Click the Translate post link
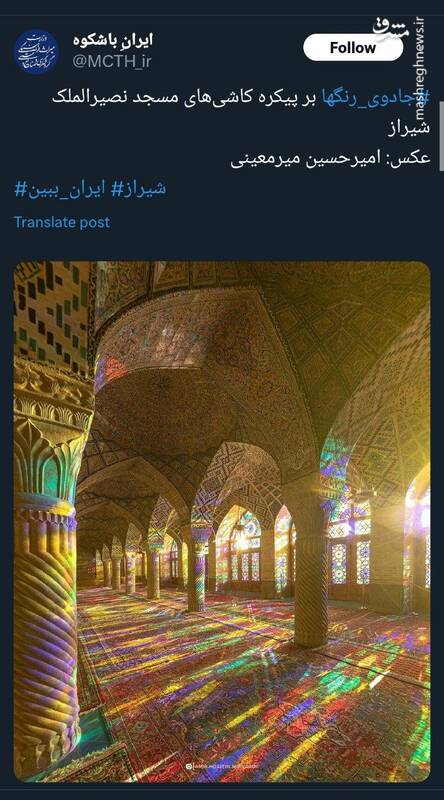Image resolution: width=444 pixels, height=800 pixels. (x=62, y=222)
